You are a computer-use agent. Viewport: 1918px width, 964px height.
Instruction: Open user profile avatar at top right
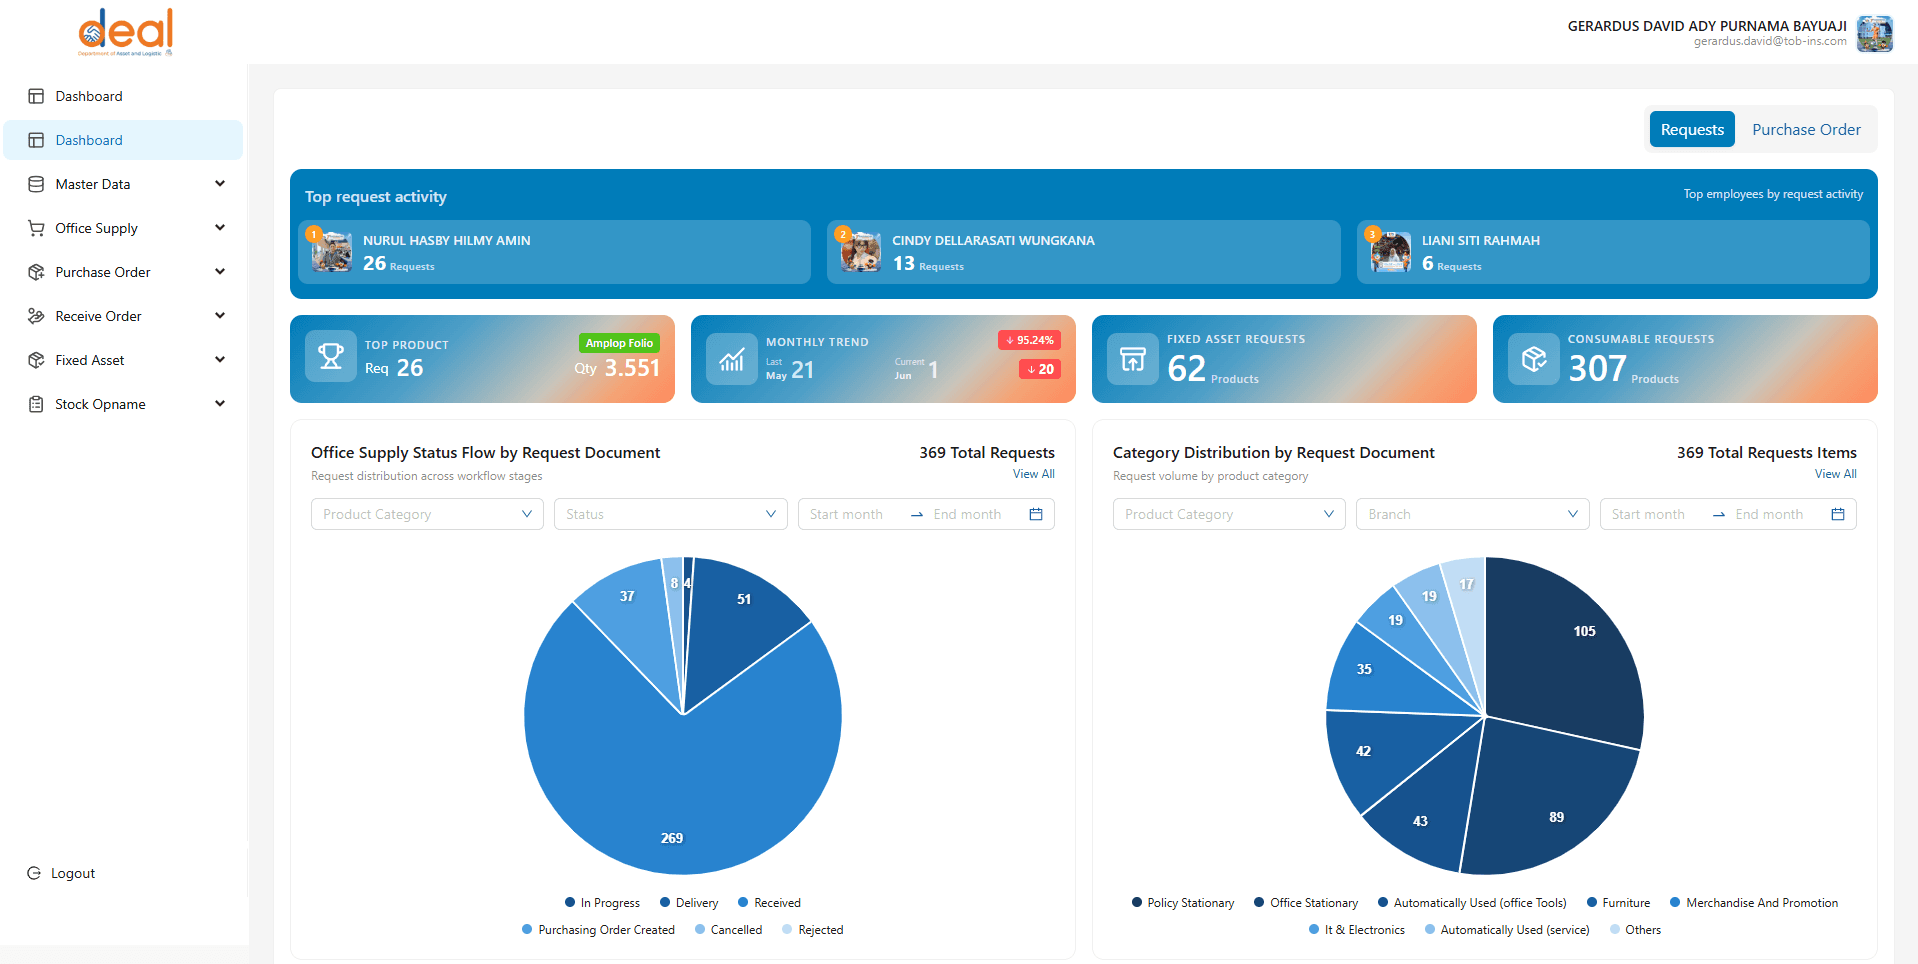click(x=1874, y=34)
